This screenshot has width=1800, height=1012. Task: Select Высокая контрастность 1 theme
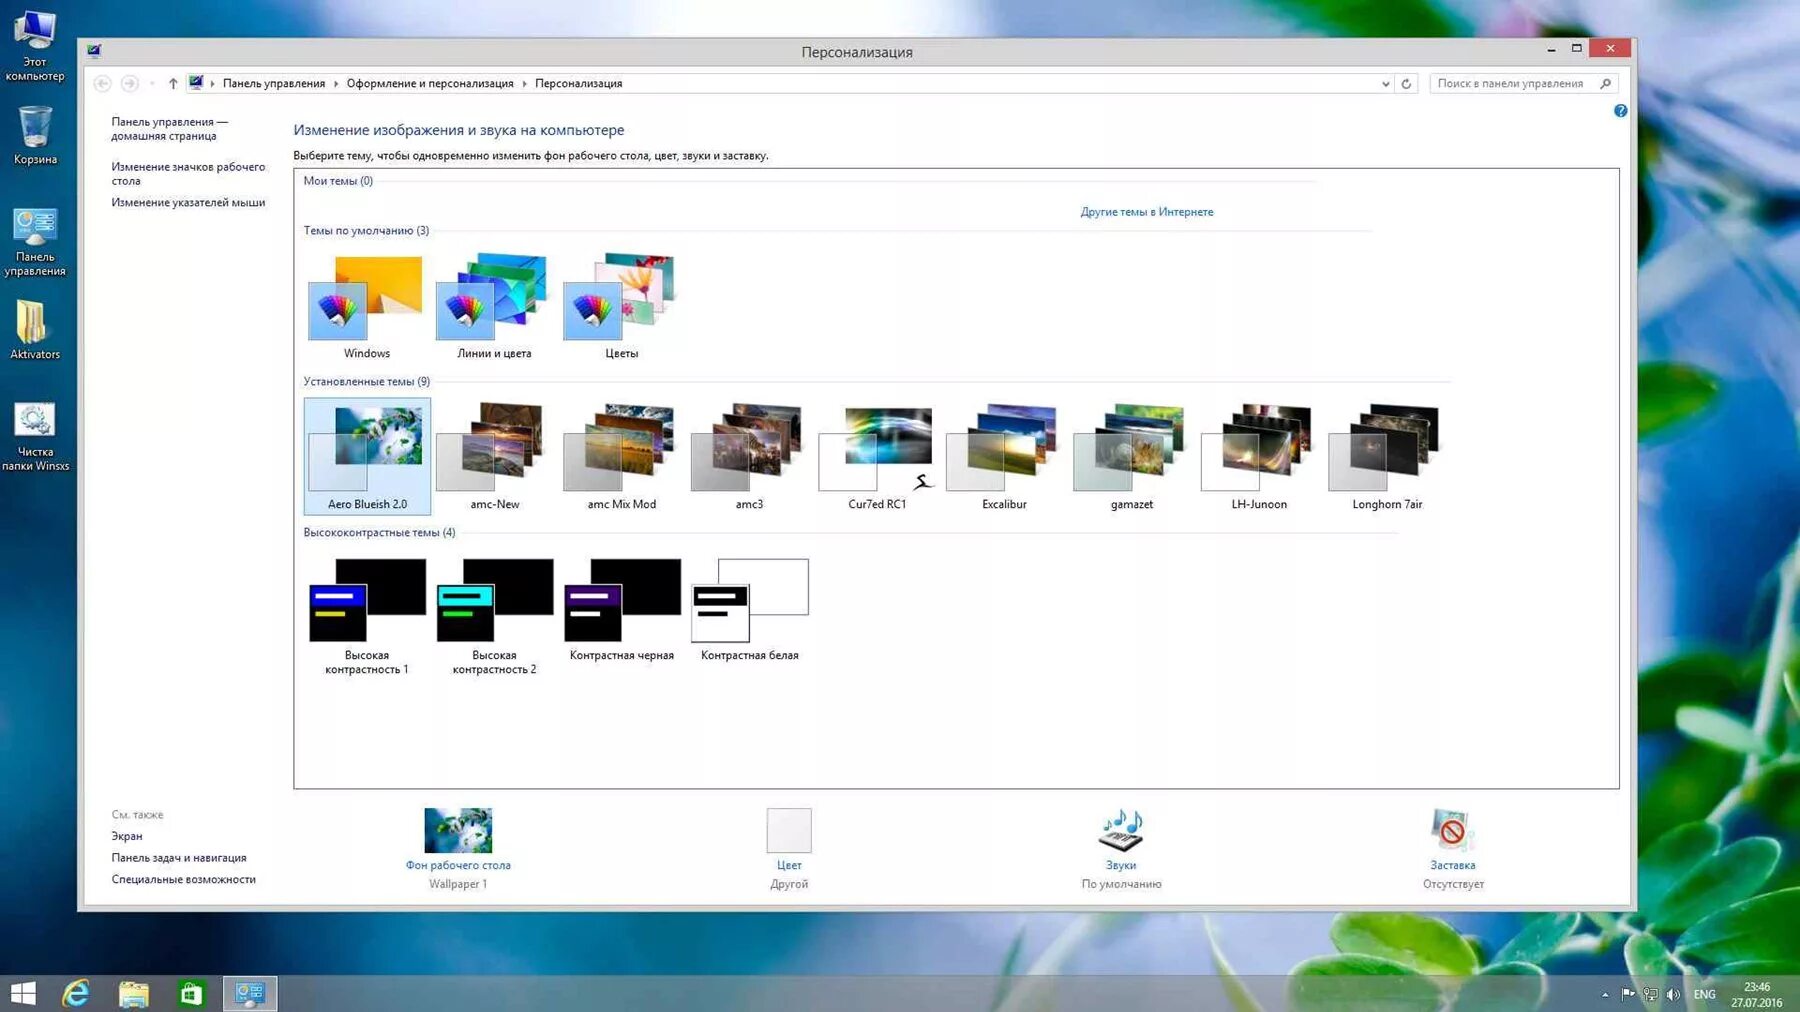(367, 615)
